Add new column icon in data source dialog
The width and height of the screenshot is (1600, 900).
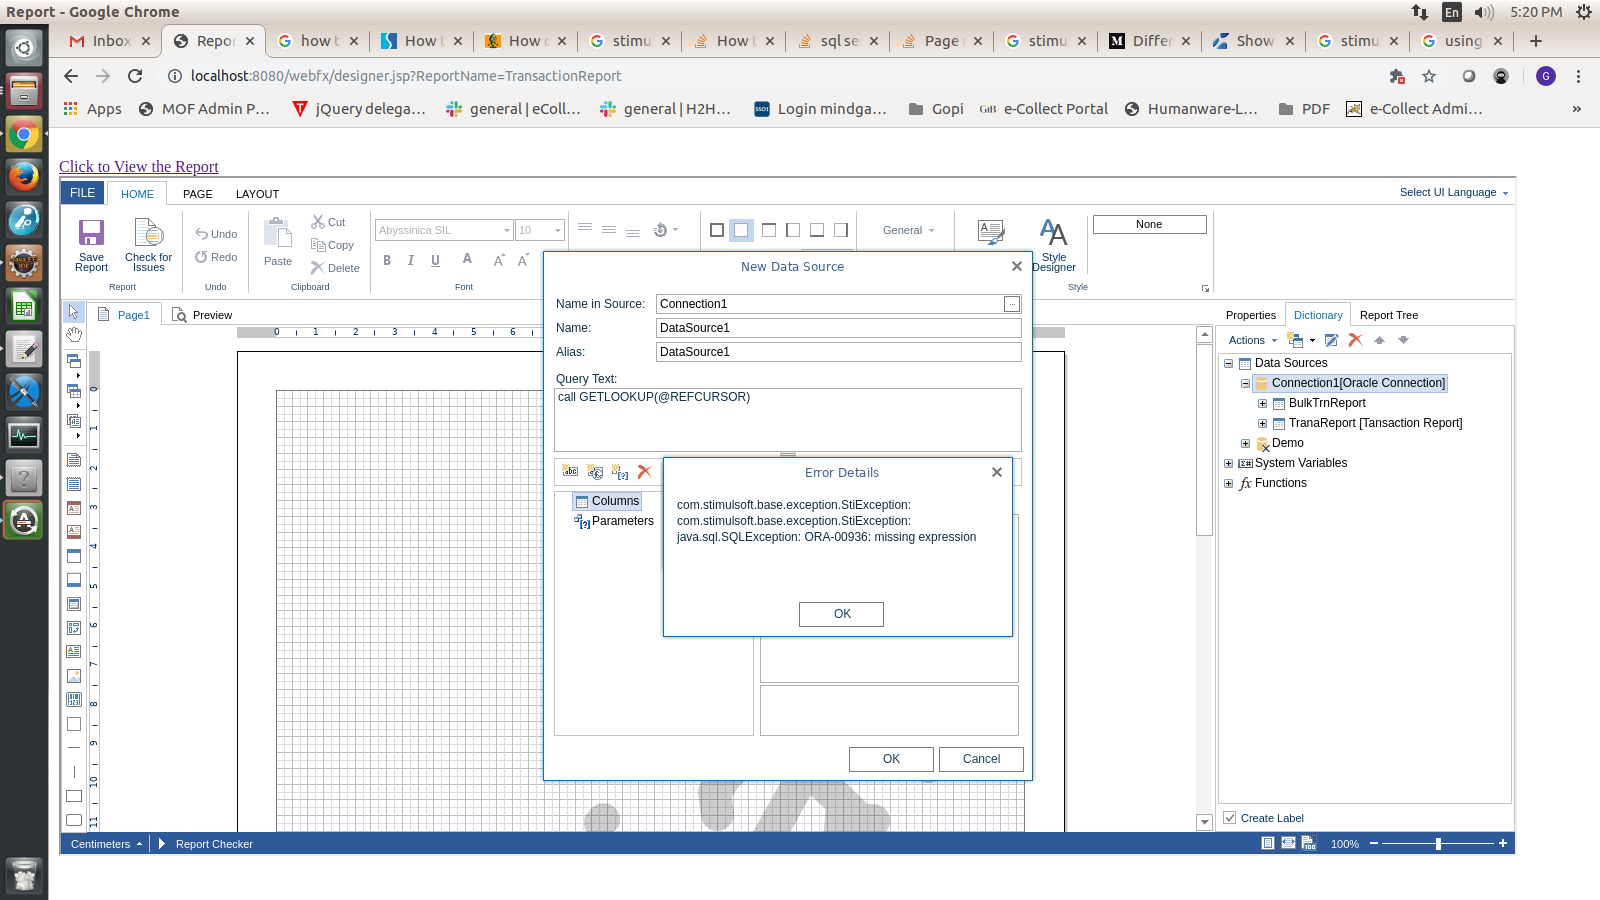click(x=570, y=472)
